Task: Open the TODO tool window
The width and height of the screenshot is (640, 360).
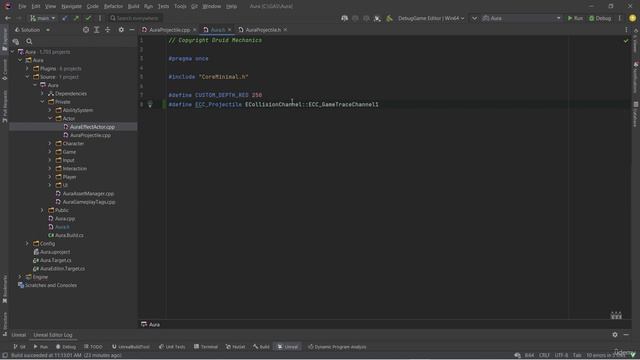Action: click(x=93, y=347)
